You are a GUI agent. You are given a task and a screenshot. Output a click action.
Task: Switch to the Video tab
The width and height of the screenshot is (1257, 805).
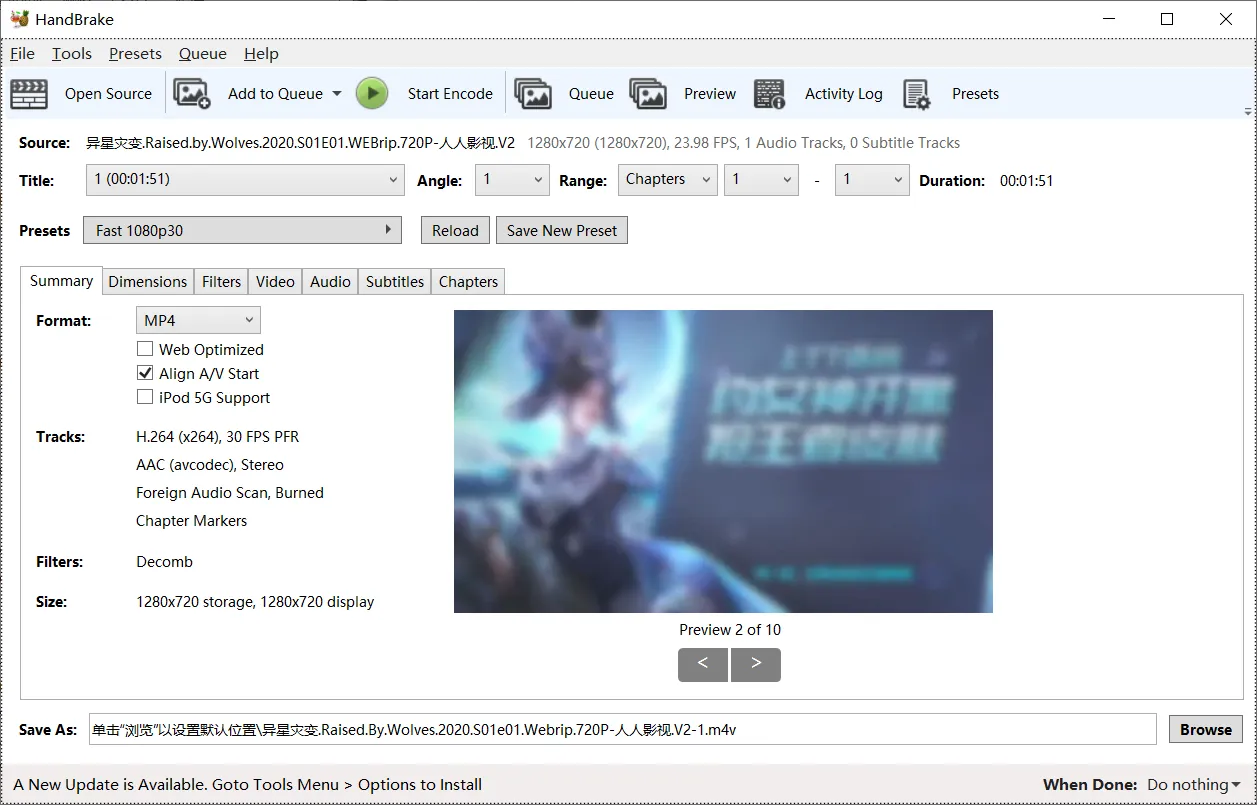[x=275, y=282]
